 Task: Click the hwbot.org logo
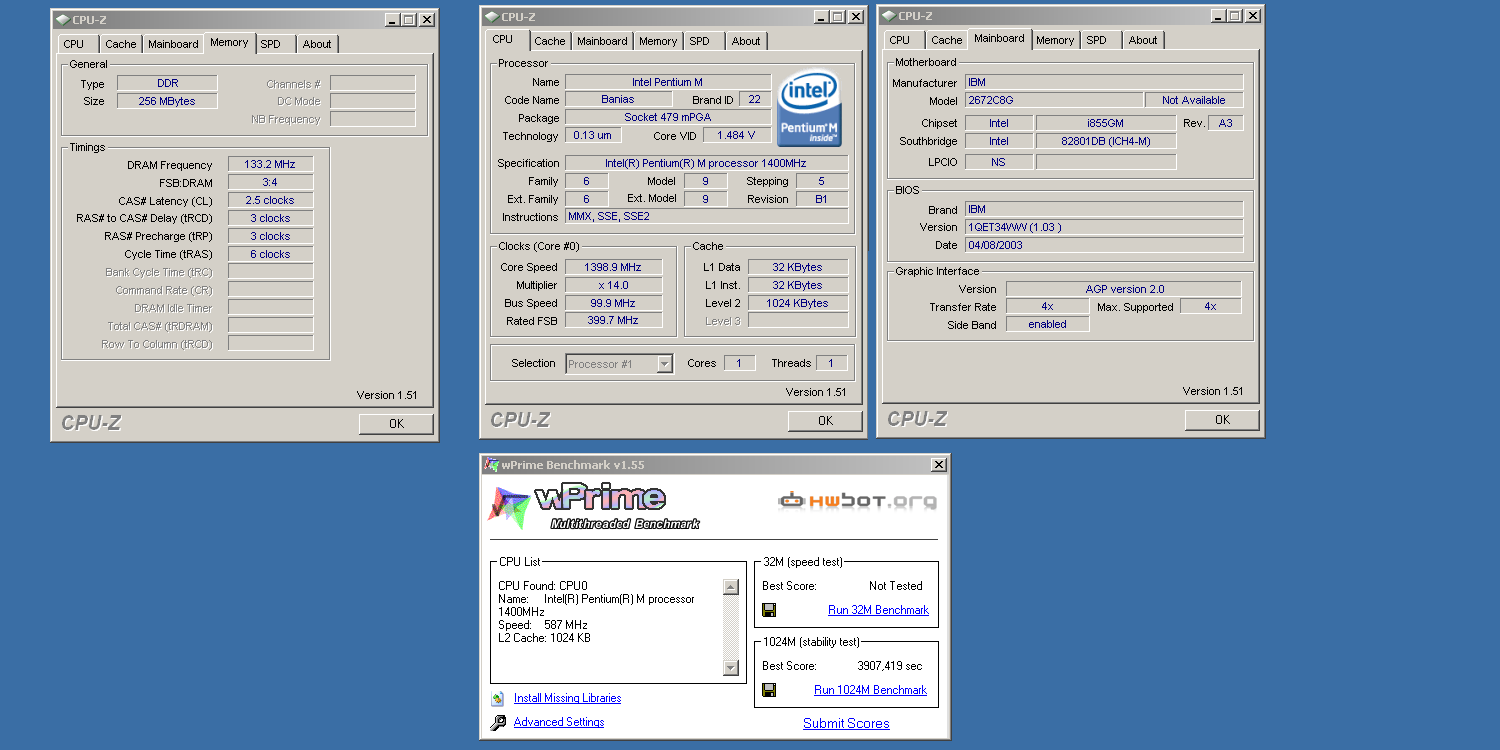(857, 500)
